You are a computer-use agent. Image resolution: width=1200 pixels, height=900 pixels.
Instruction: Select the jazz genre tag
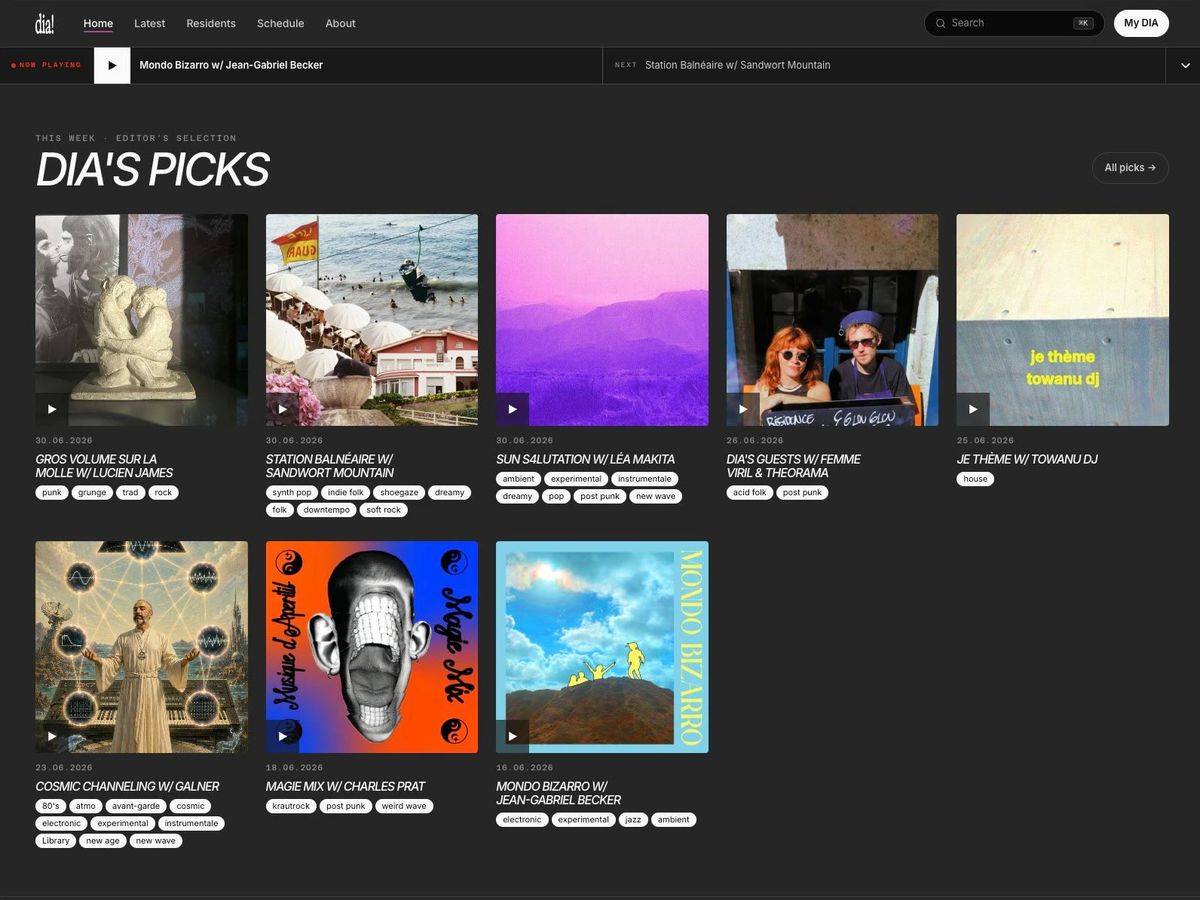point(633,820)
